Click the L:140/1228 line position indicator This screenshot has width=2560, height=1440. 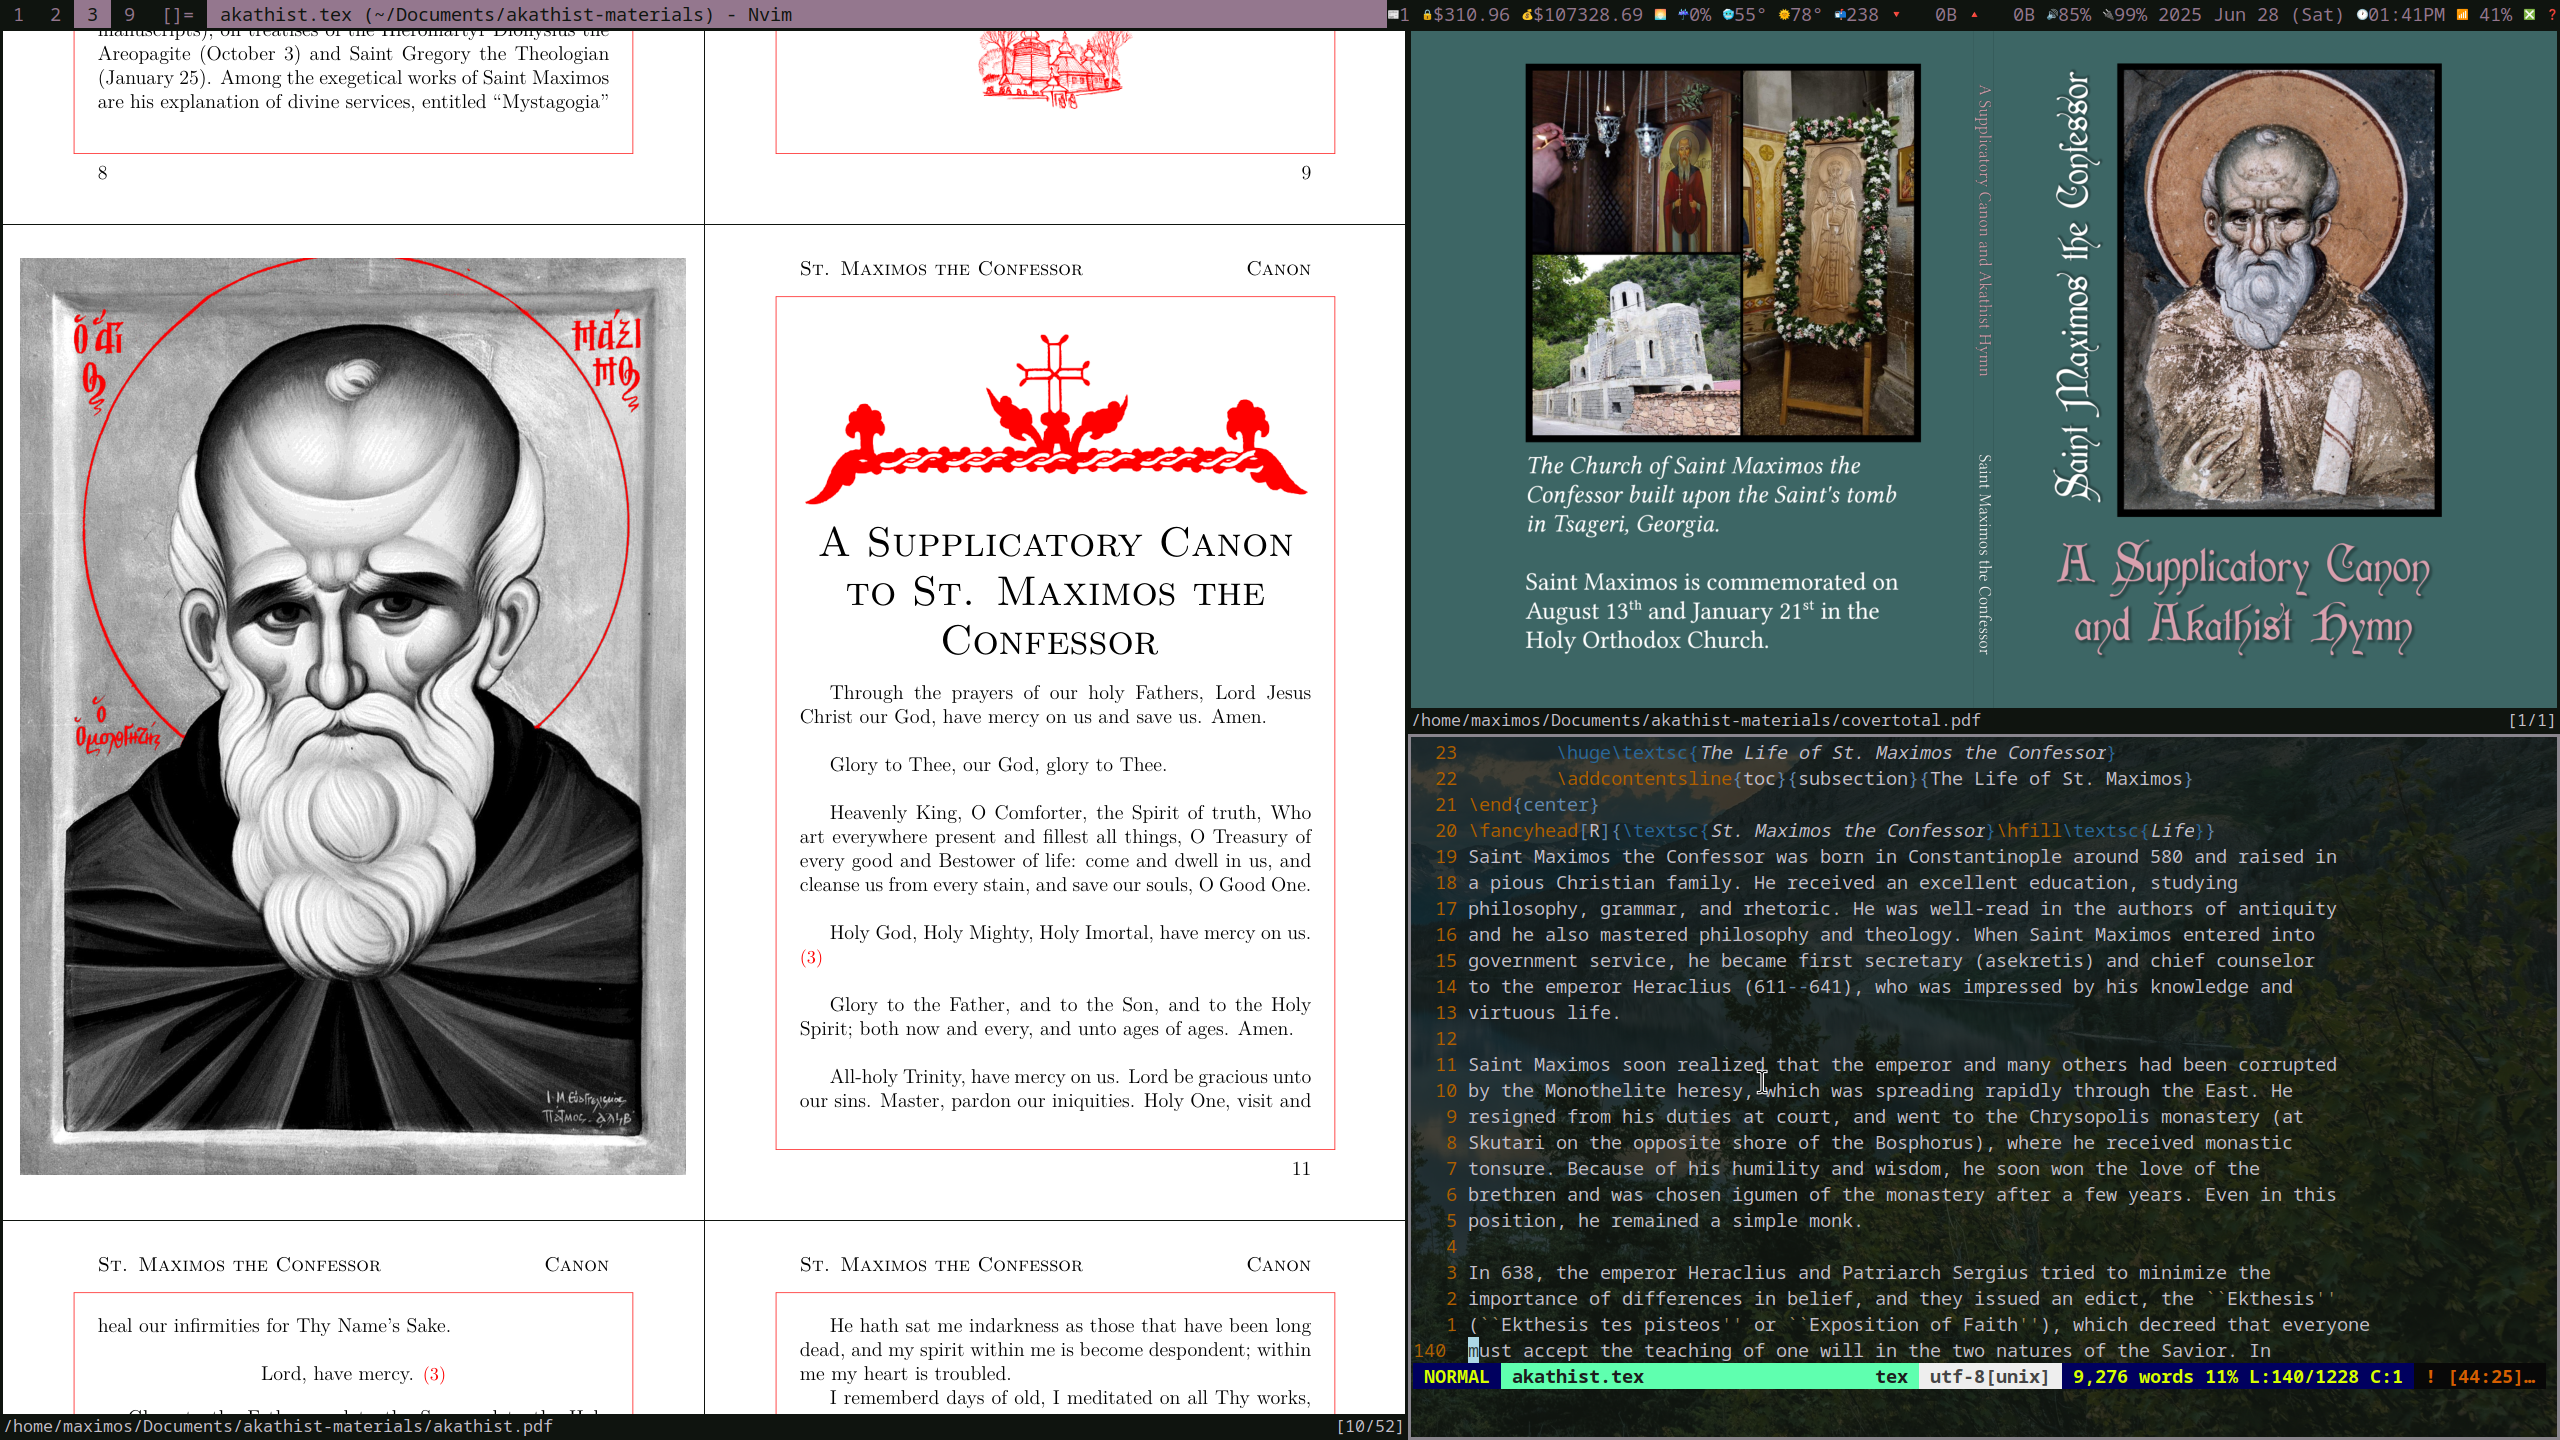[2304, 1377]
